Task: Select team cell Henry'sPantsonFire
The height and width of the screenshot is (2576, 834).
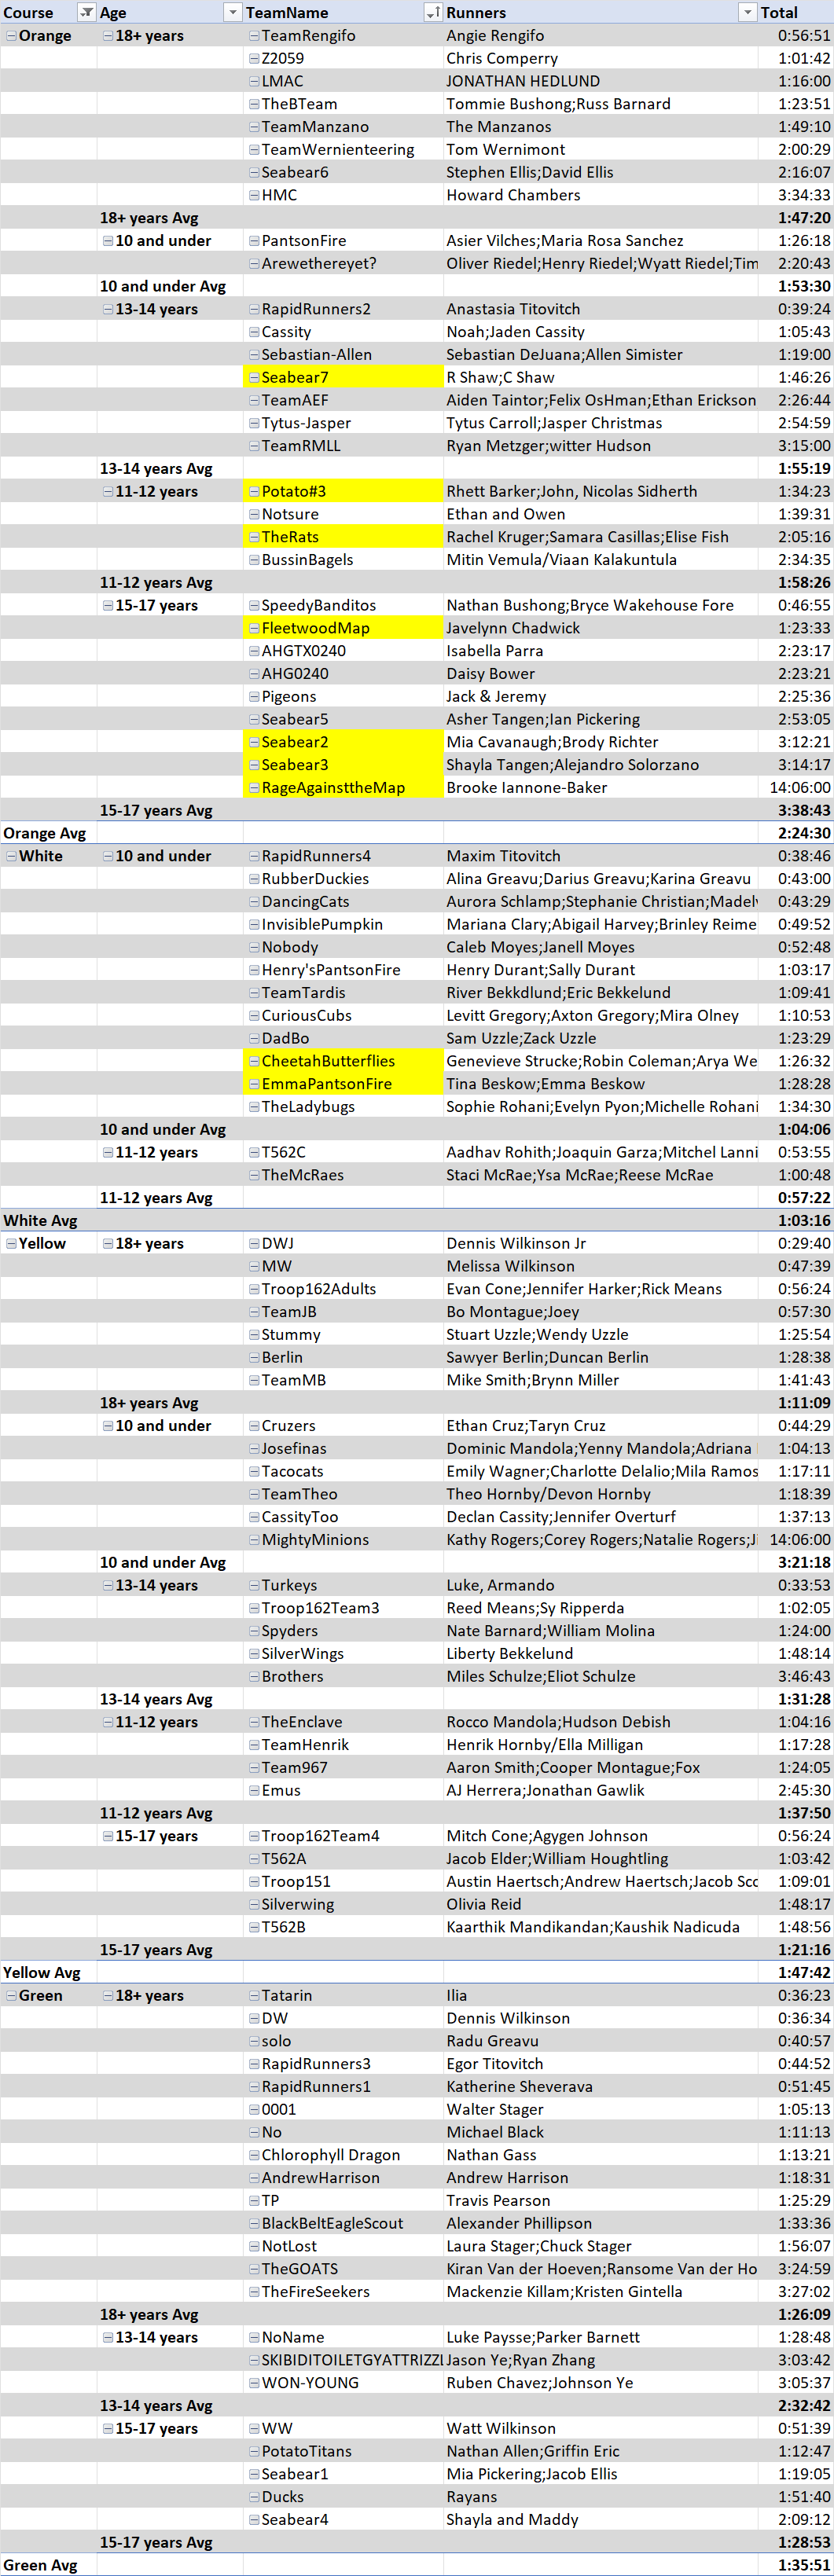Action: coord(343,969)
